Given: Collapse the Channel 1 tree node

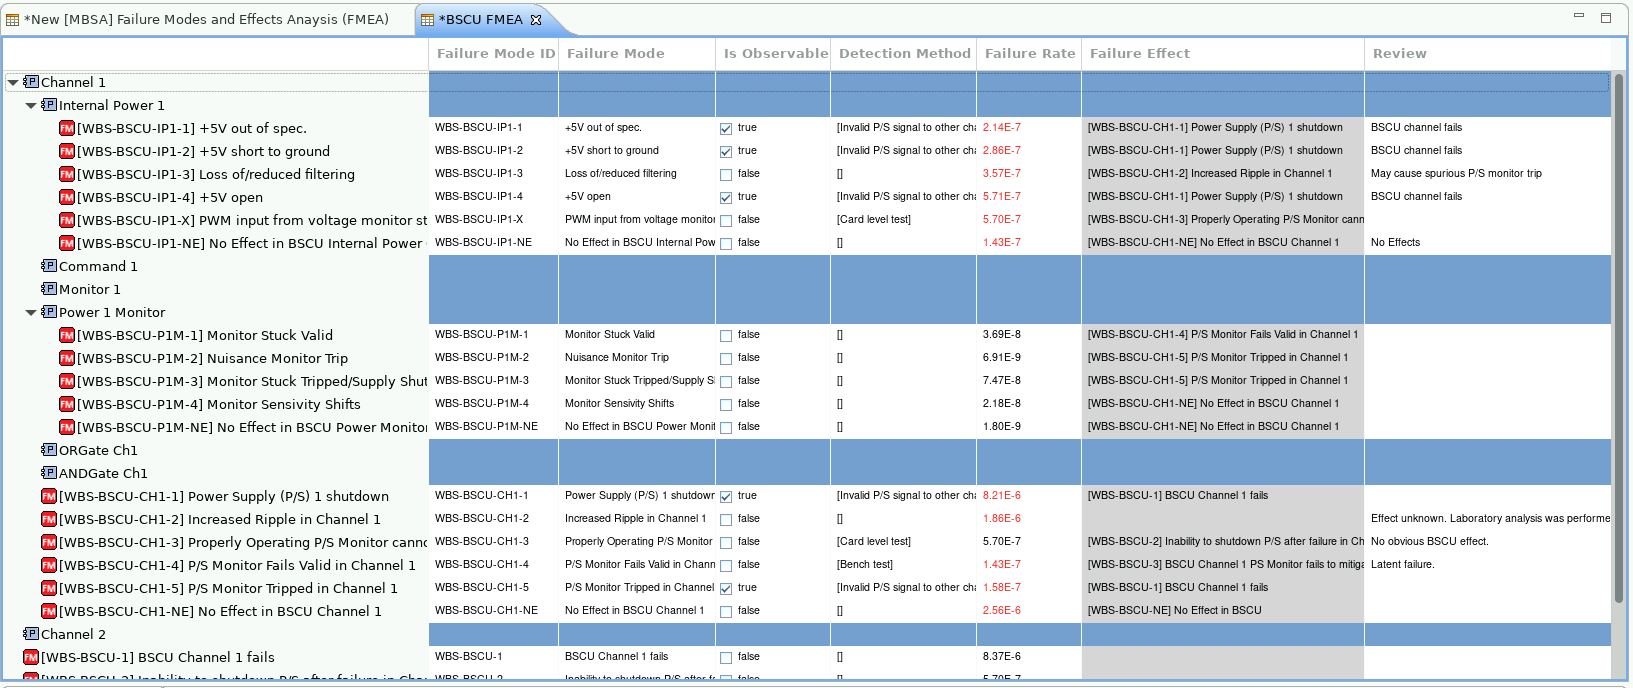Looking at the screenshot, I should tap(13, 83).
